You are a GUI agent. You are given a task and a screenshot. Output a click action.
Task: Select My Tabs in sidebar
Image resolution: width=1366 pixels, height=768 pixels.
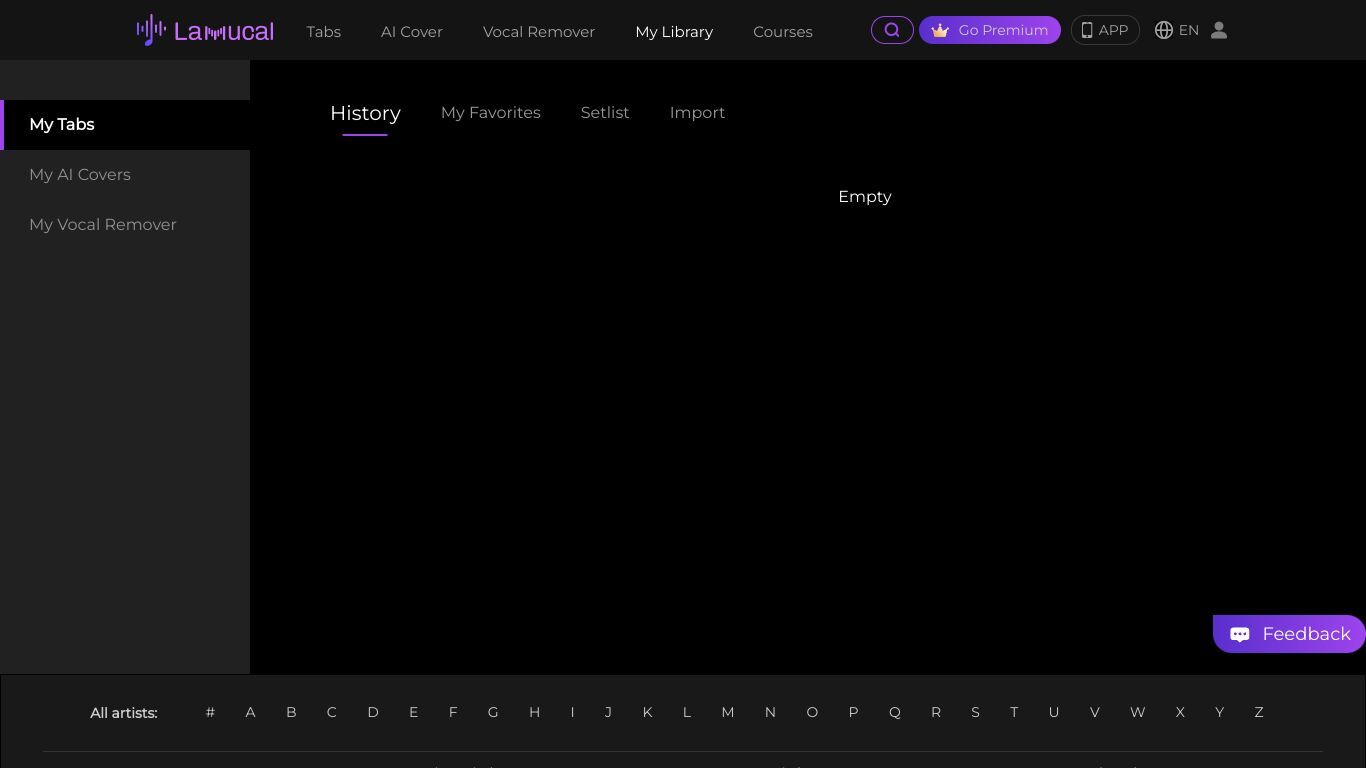point(125,125)
